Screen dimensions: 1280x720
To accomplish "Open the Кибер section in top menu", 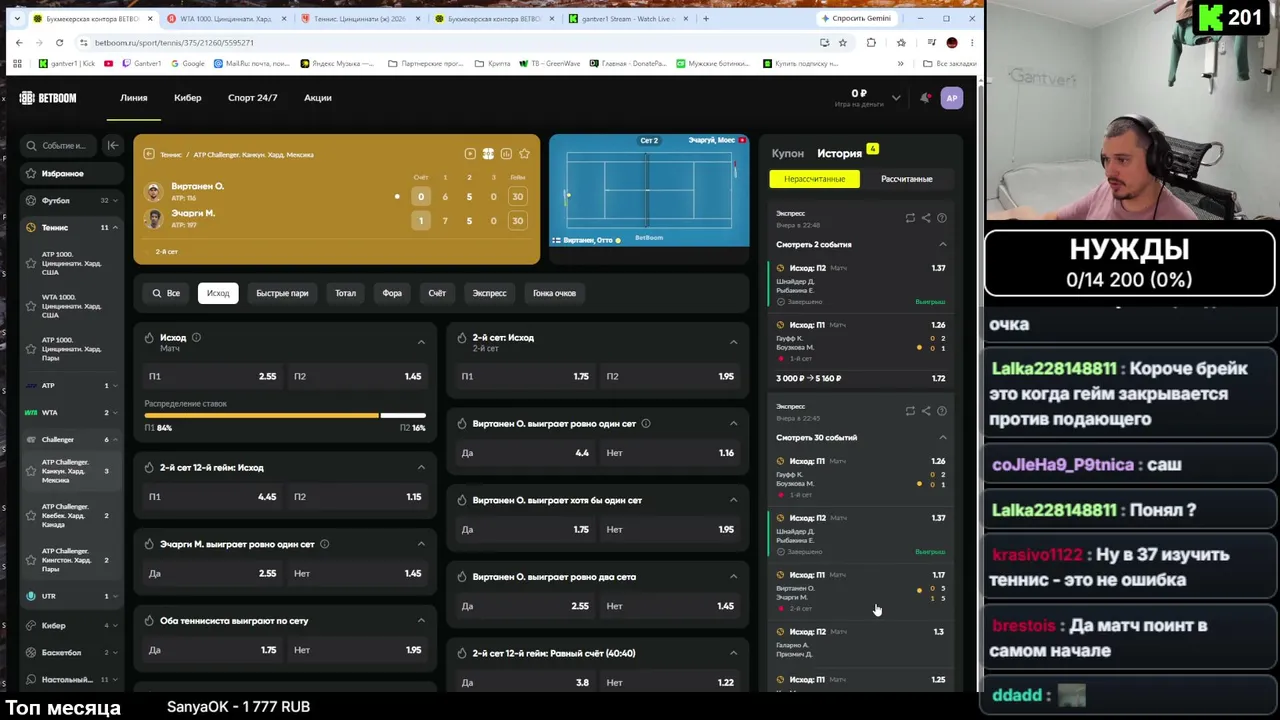I will click(x=187, y=98).
